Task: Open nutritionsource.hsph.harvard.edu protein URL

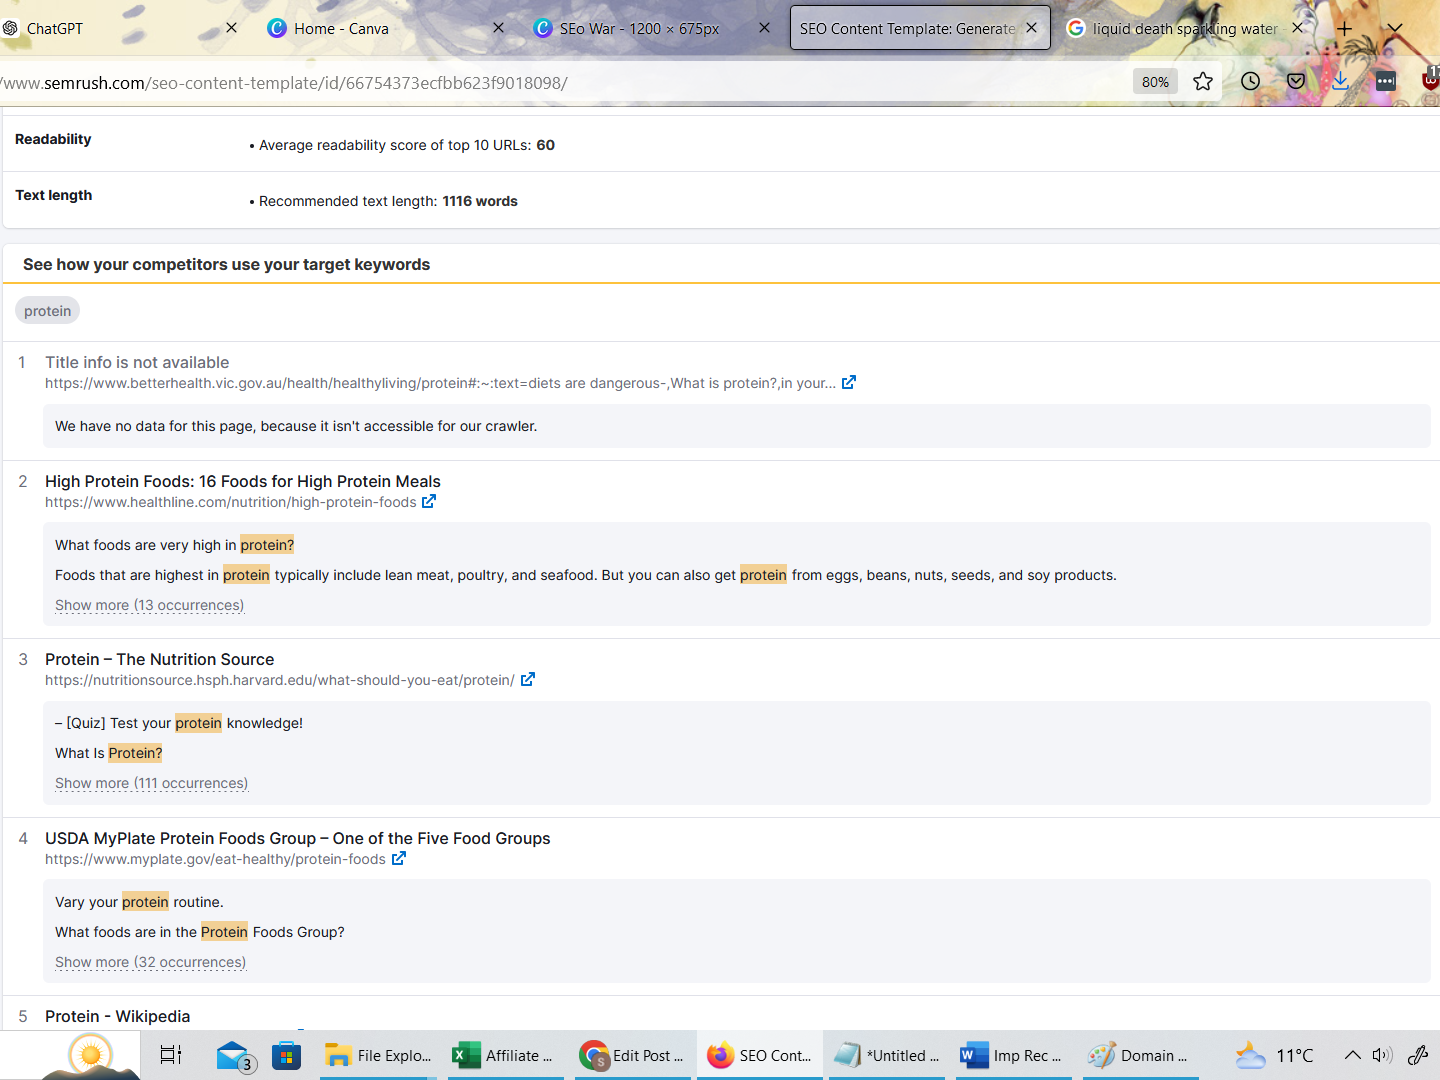Action: [x=279, y=680]
